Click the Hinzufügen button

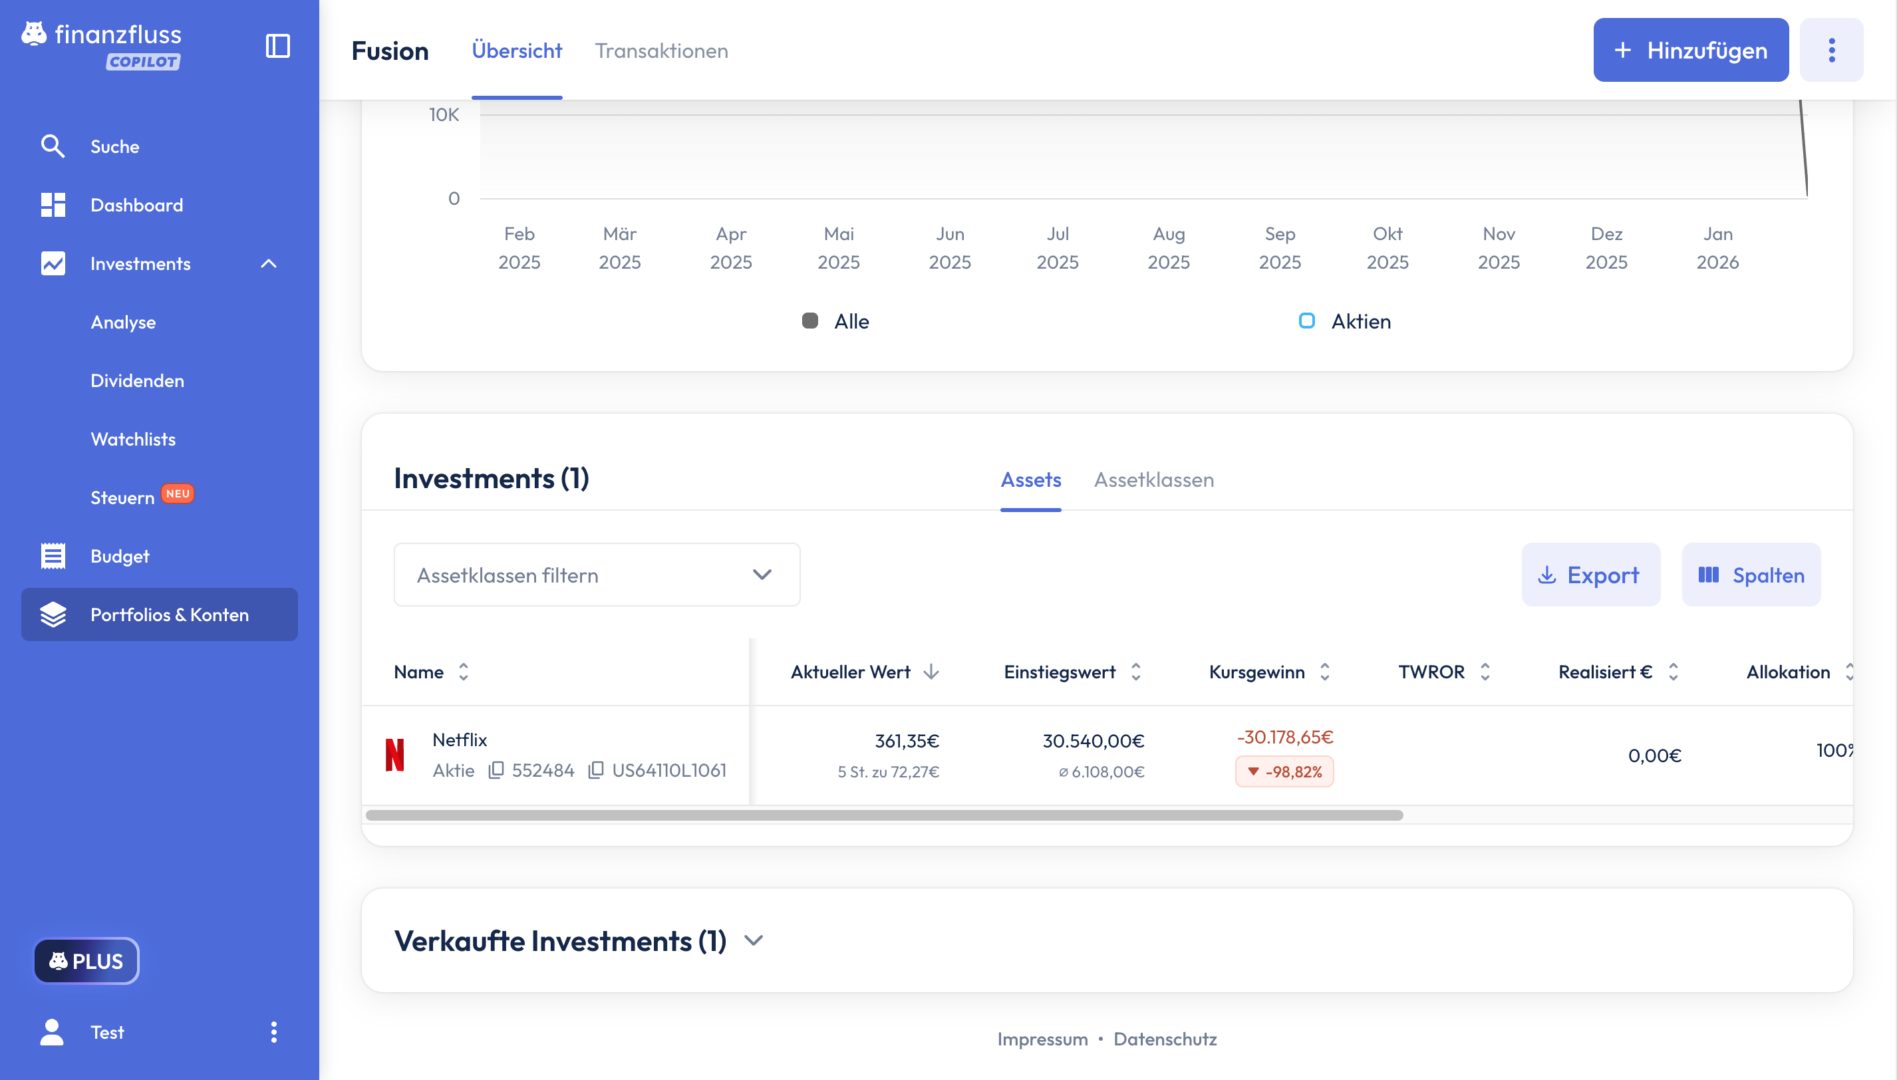coord(1690,50)
